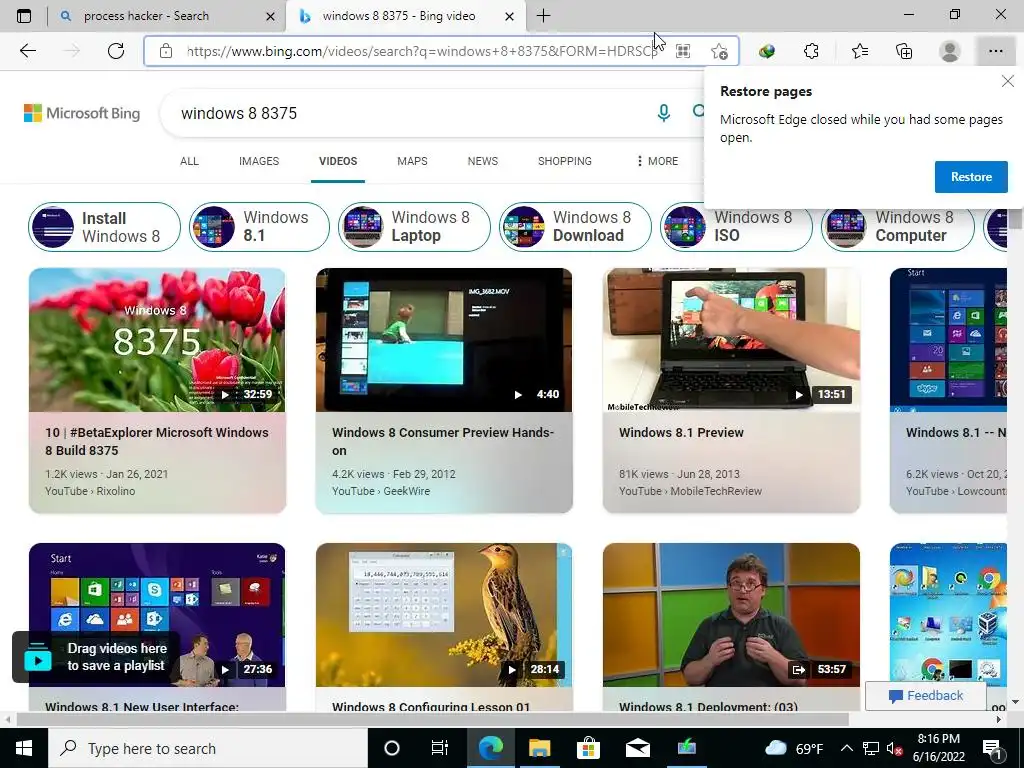This screenshot has height=768, width=1024.
Task: Switch to the IMAGES tab
Action: point(259,161)
